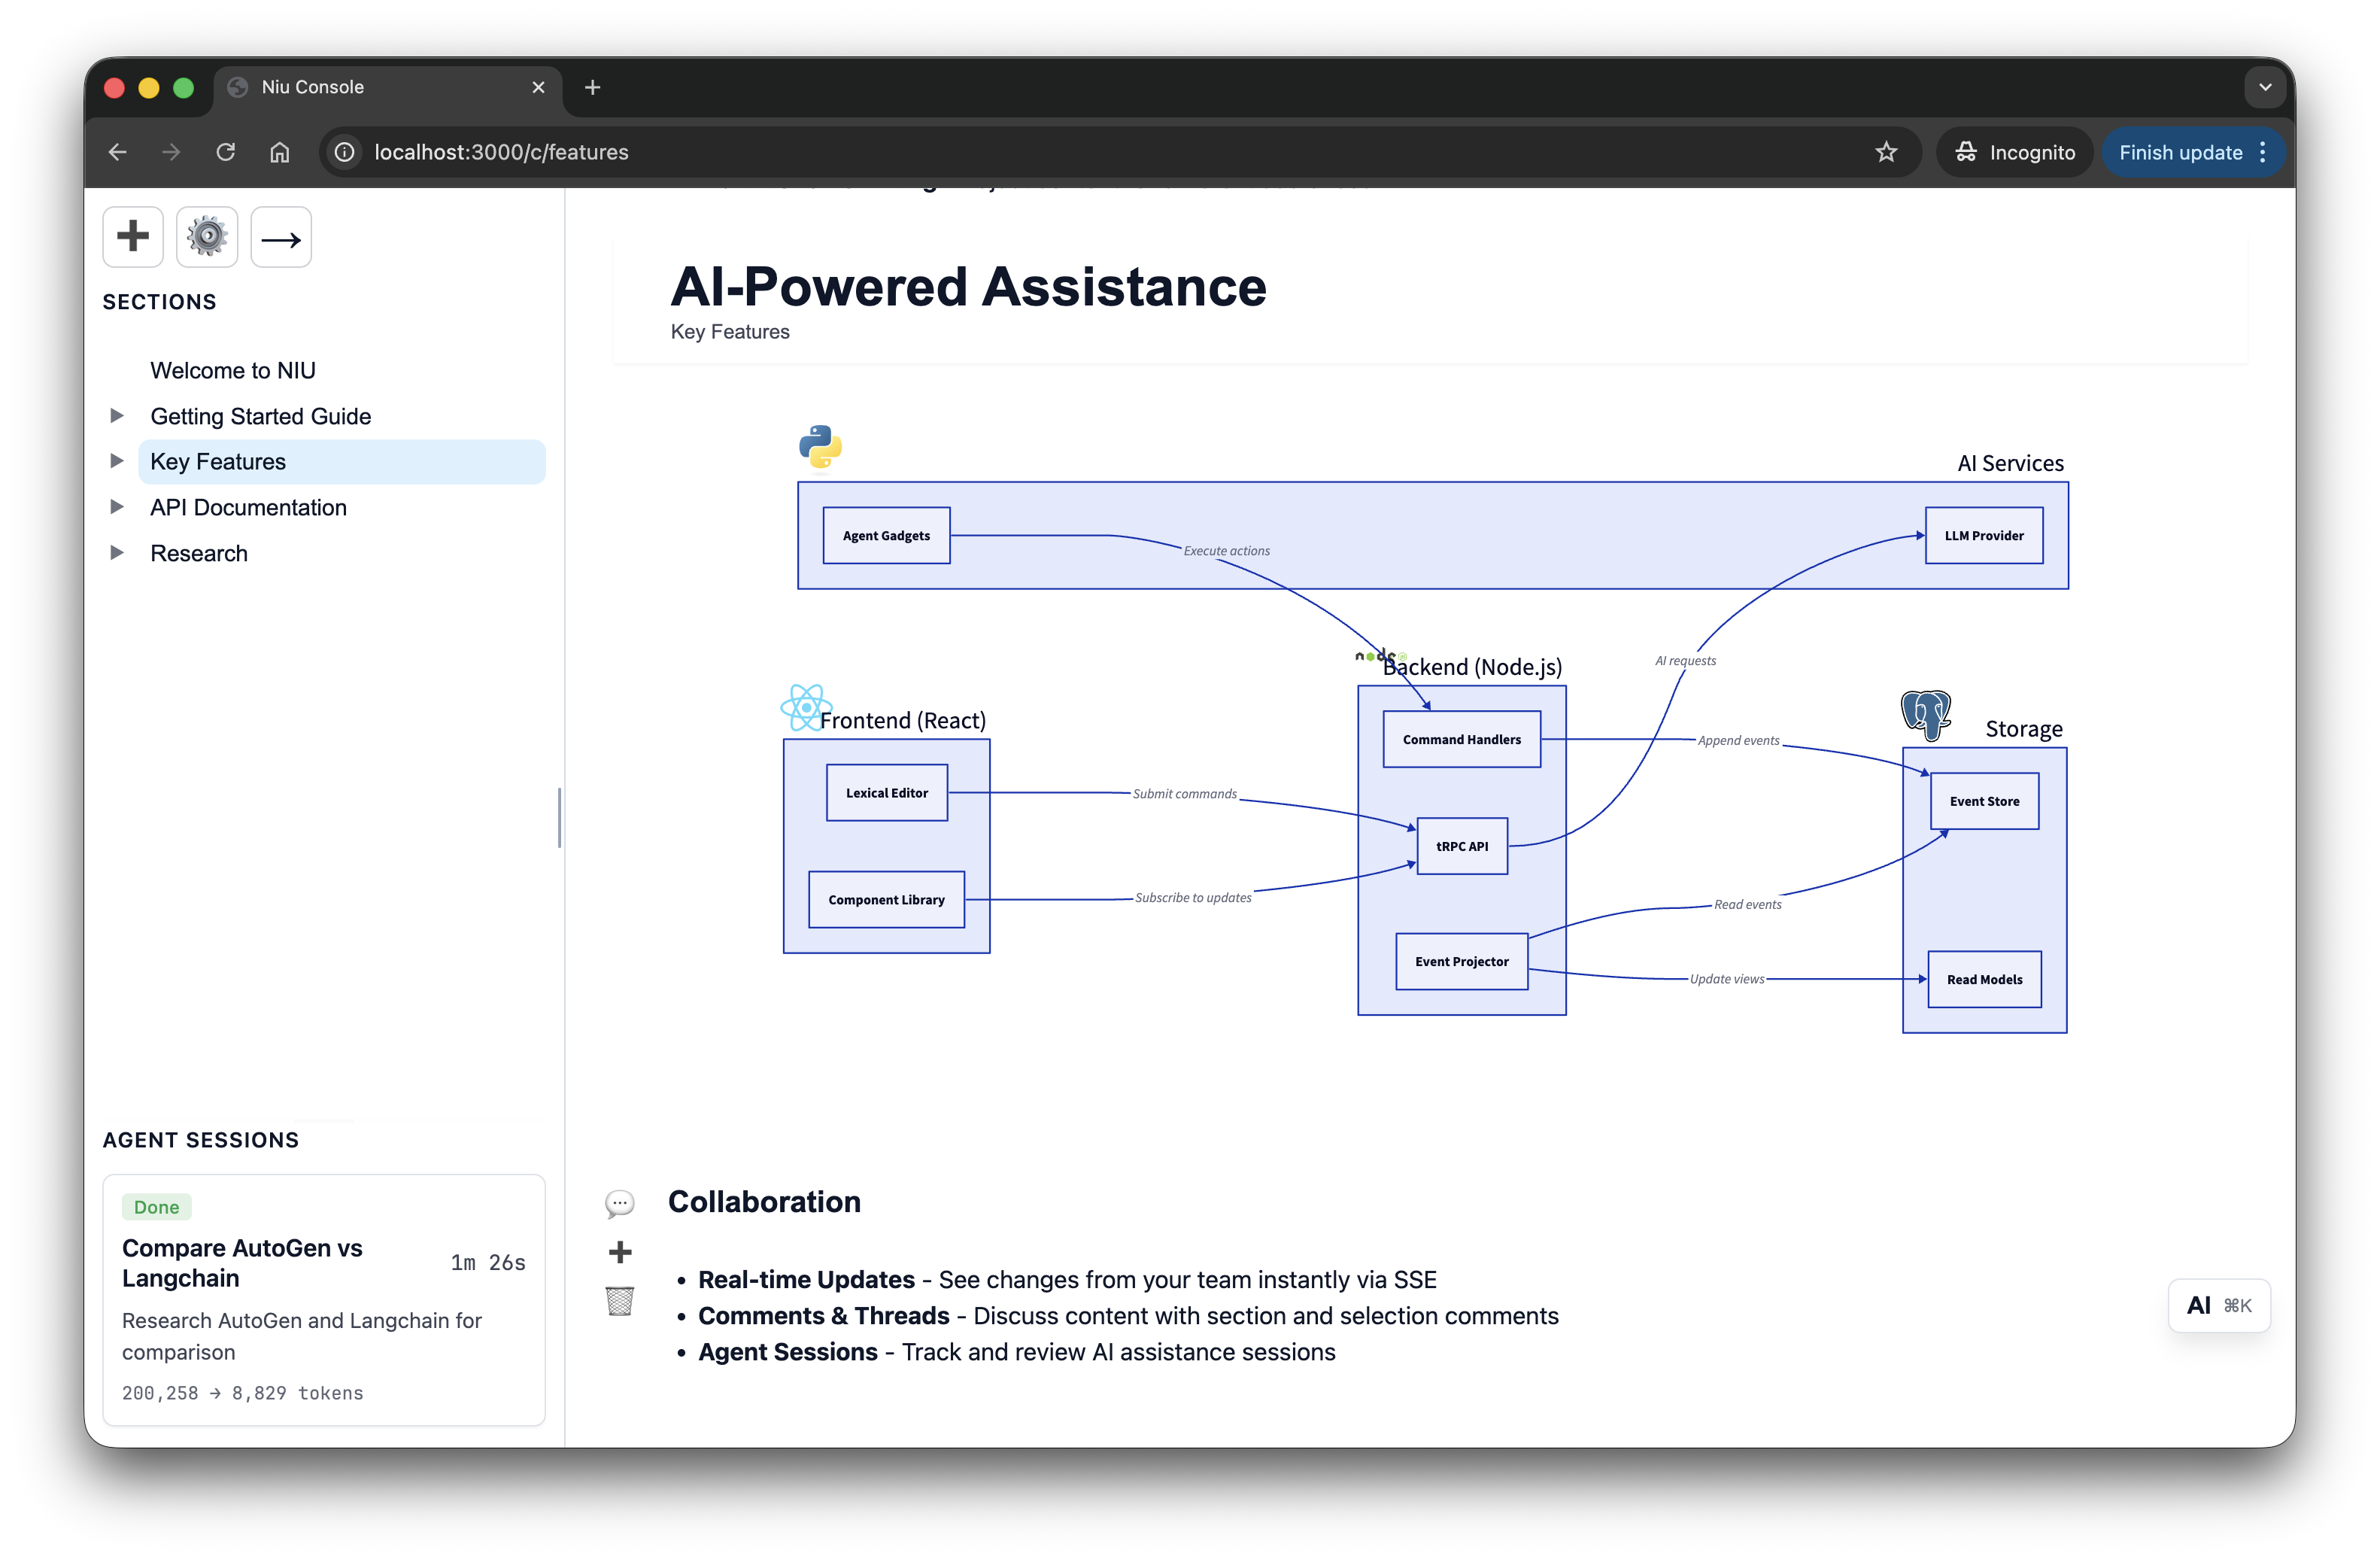Click the Node.js logo on Backend group
Image resolution: width=2380 pixels, height=1559 pixels.
coord(1380,656)
